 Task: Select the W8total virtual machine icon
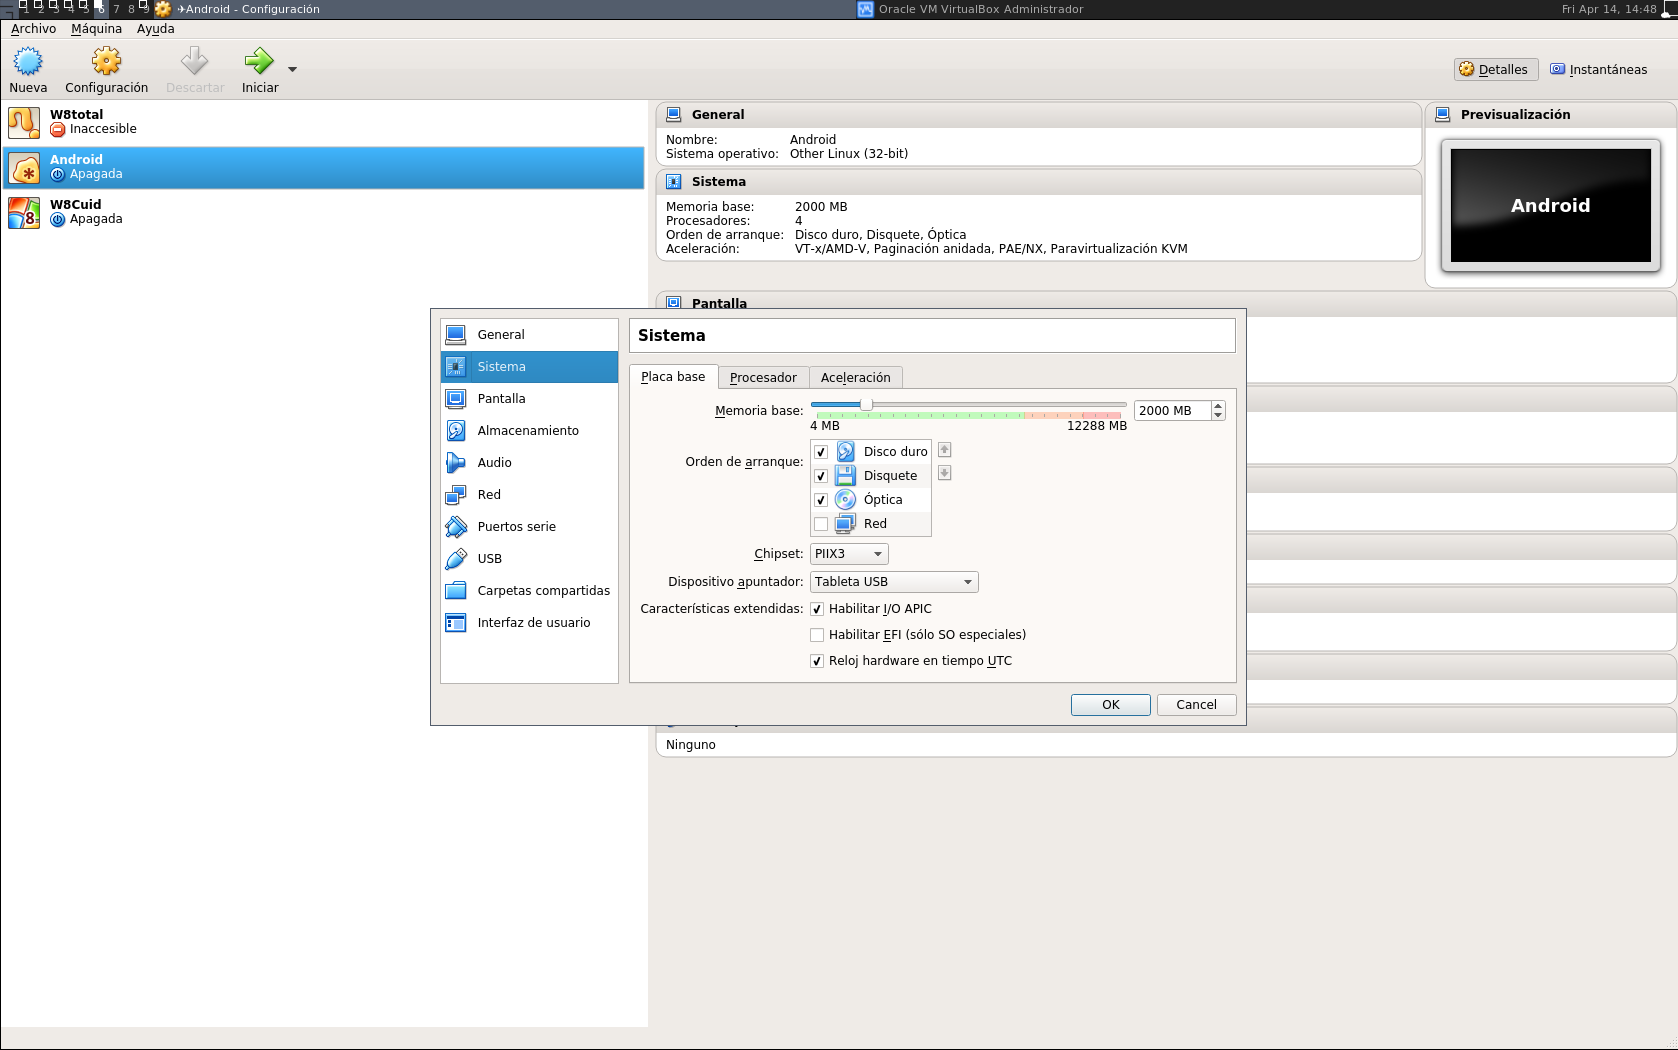(x=24, y=122)
